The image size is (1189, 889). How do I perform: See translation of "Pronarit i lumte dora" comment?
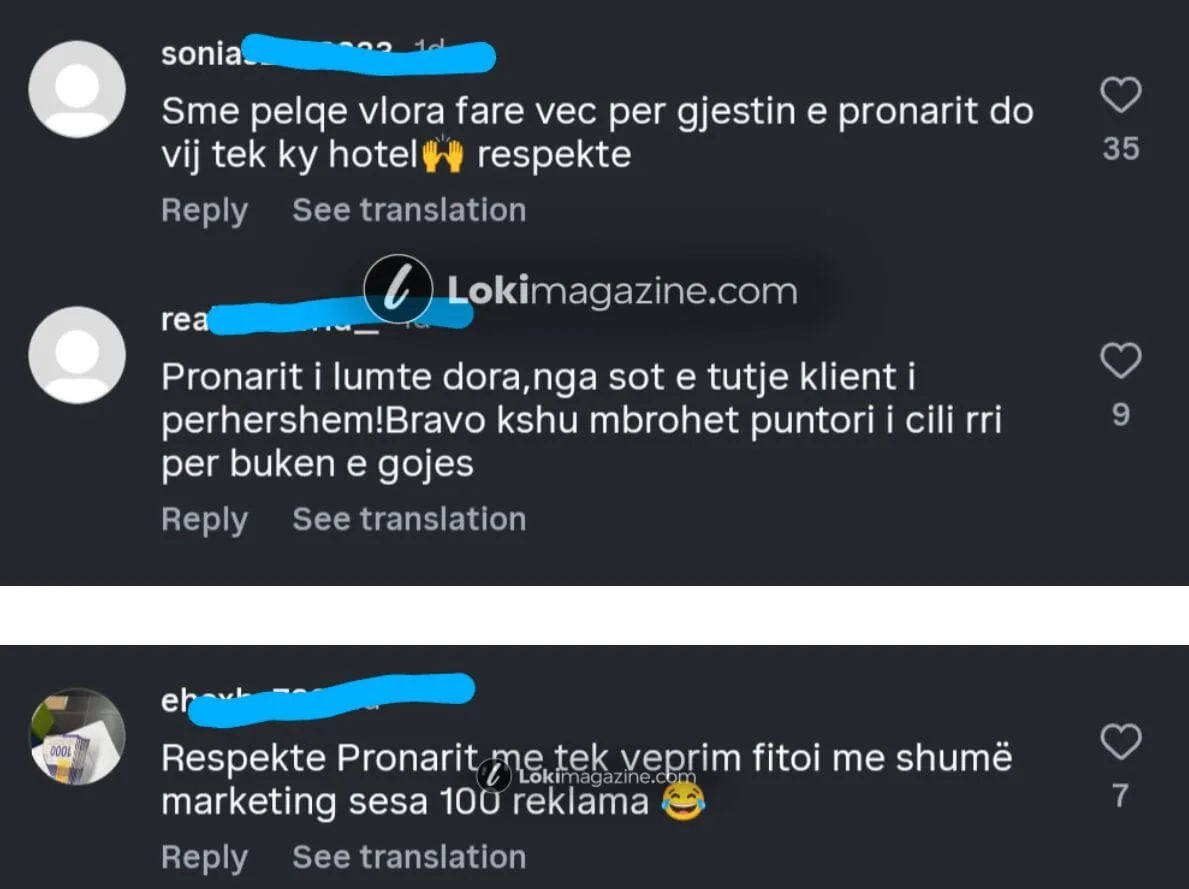[x=408, y=519]
